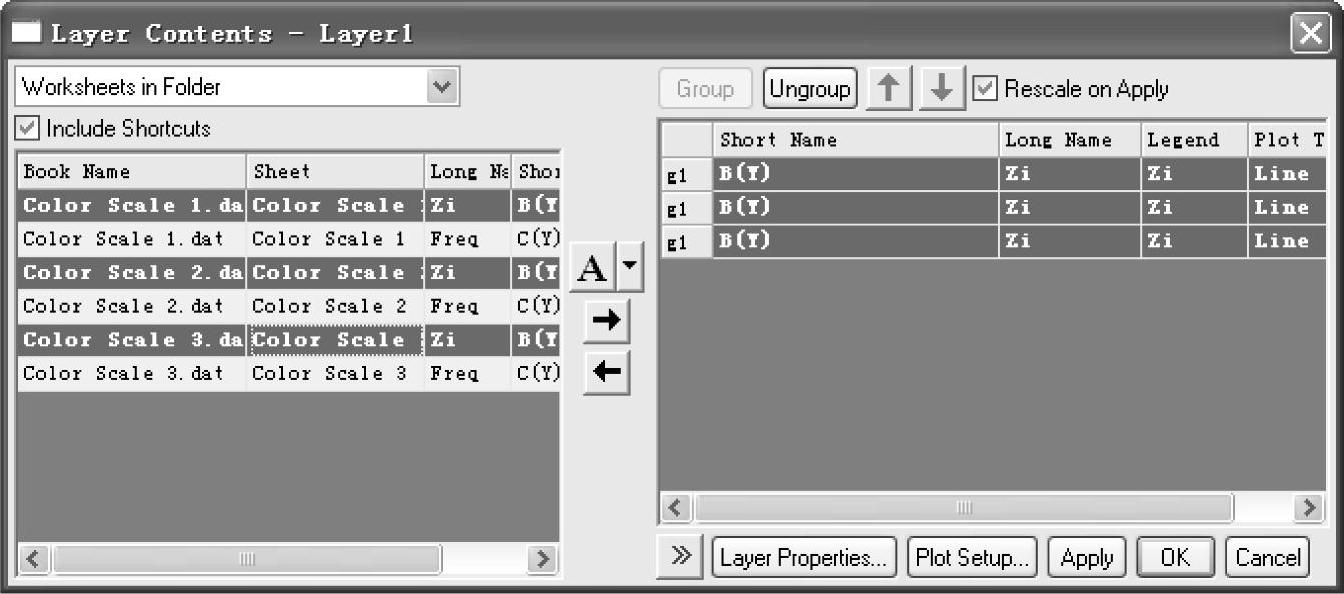Open Layer Properties dialog

coord(804,557)
